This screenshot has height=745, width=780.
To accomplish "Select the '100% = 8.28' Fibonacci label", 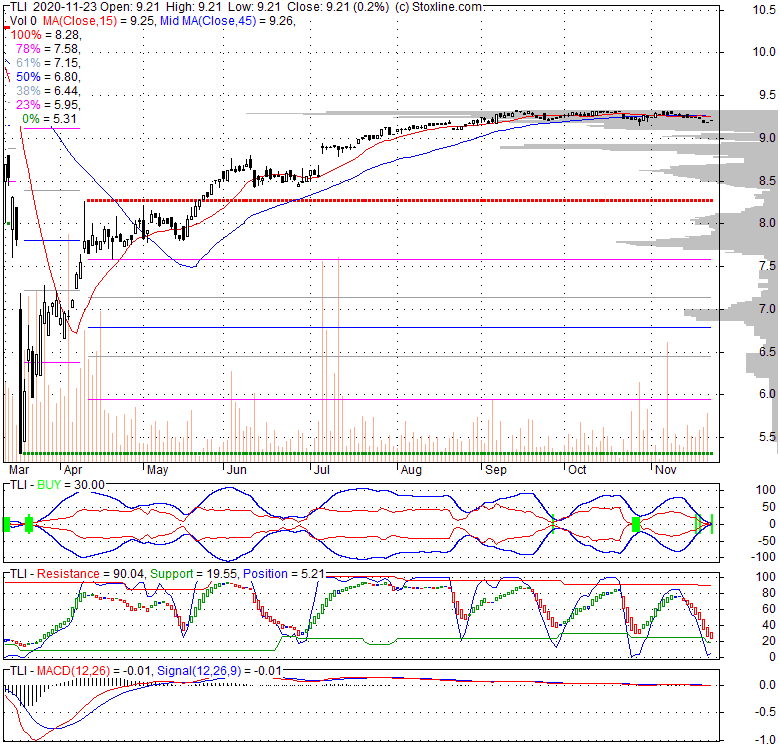I will 45,35.
